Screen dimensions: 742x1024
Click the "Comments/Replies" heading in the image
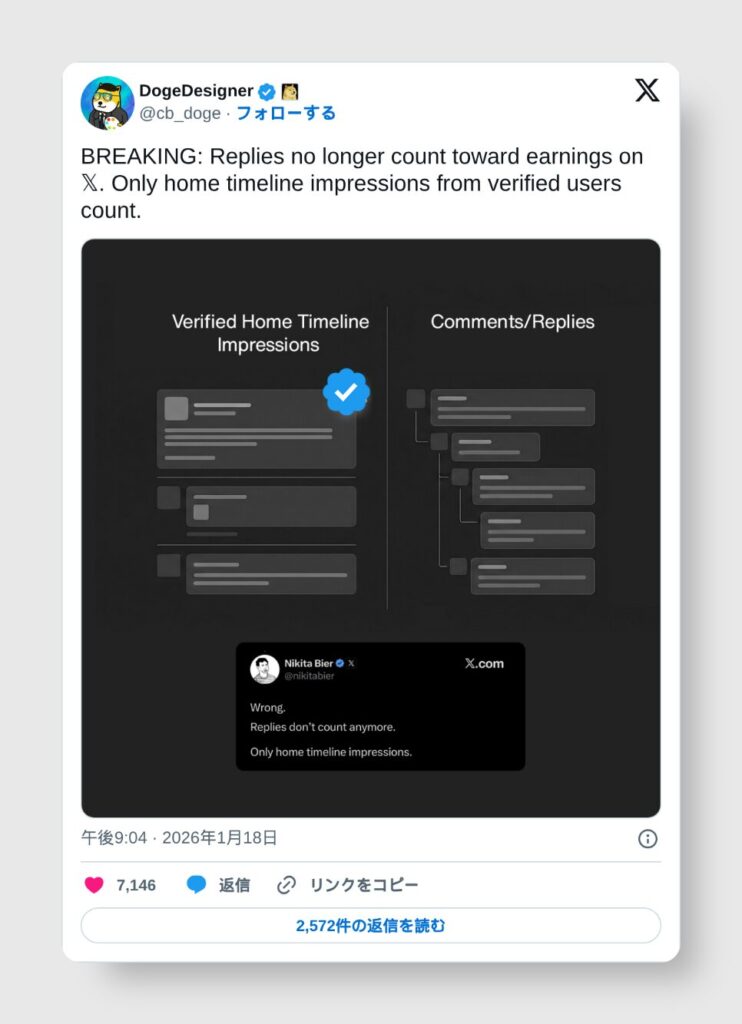click(x=512, y=322)
